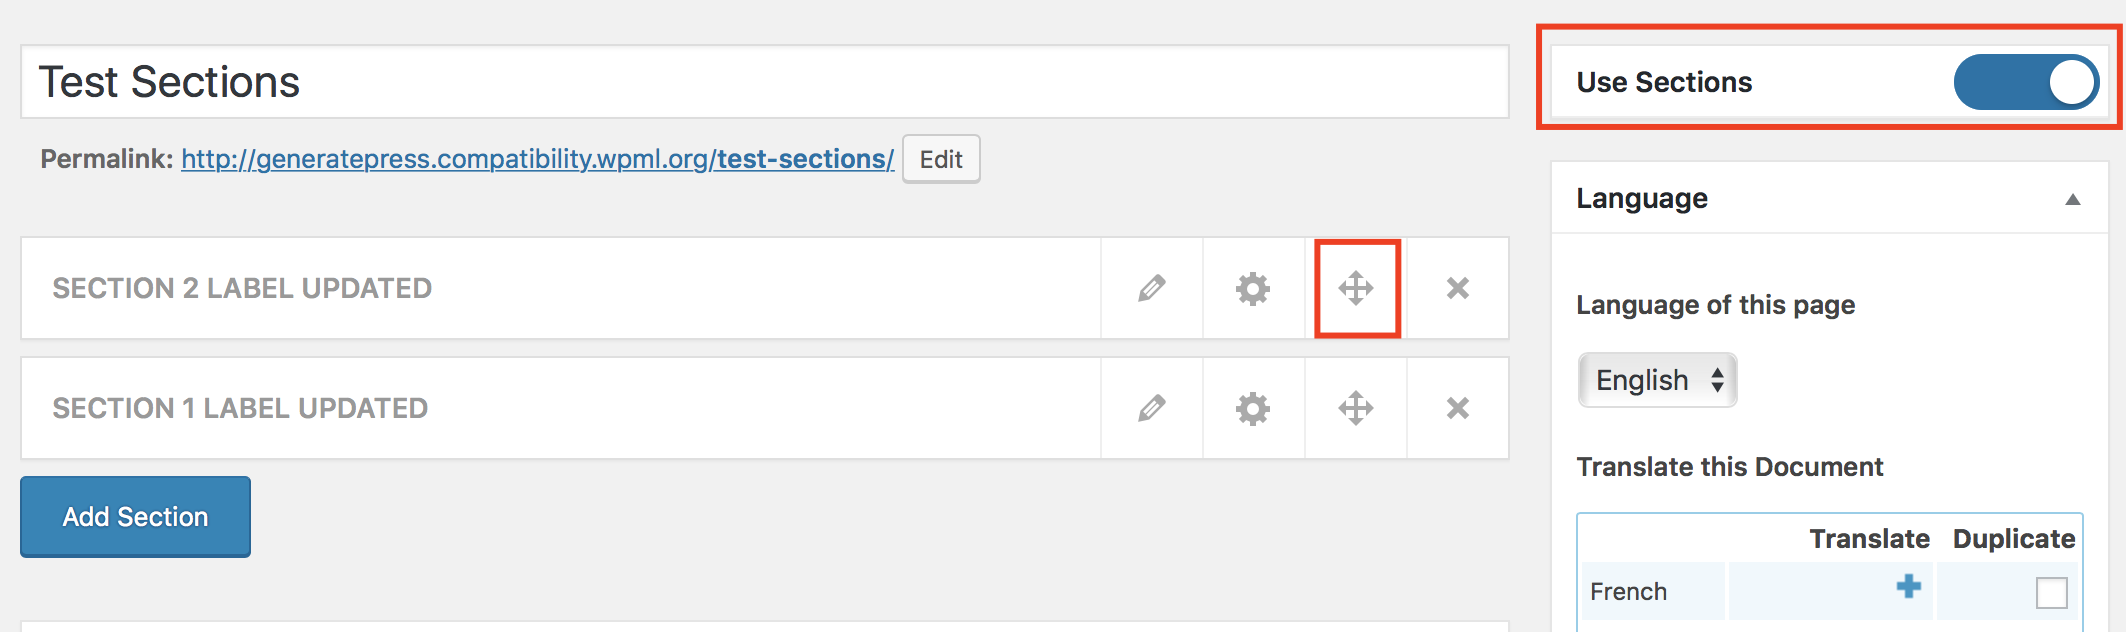Remove Section 1 using the X icon
The width and height of the screenshot is (2126, 632).
pyautogui.click(x=1458, y=408)
